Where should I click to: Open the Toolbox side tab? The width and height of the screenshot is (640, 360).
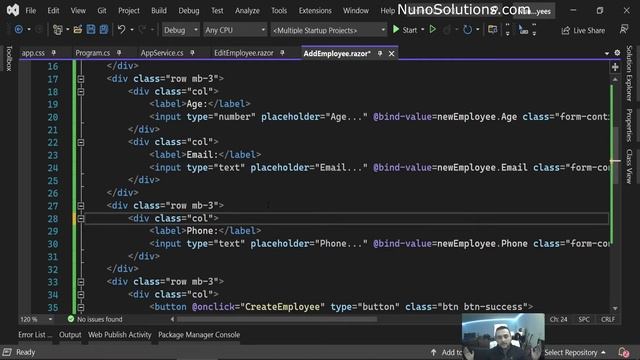[x=9, y=58]
